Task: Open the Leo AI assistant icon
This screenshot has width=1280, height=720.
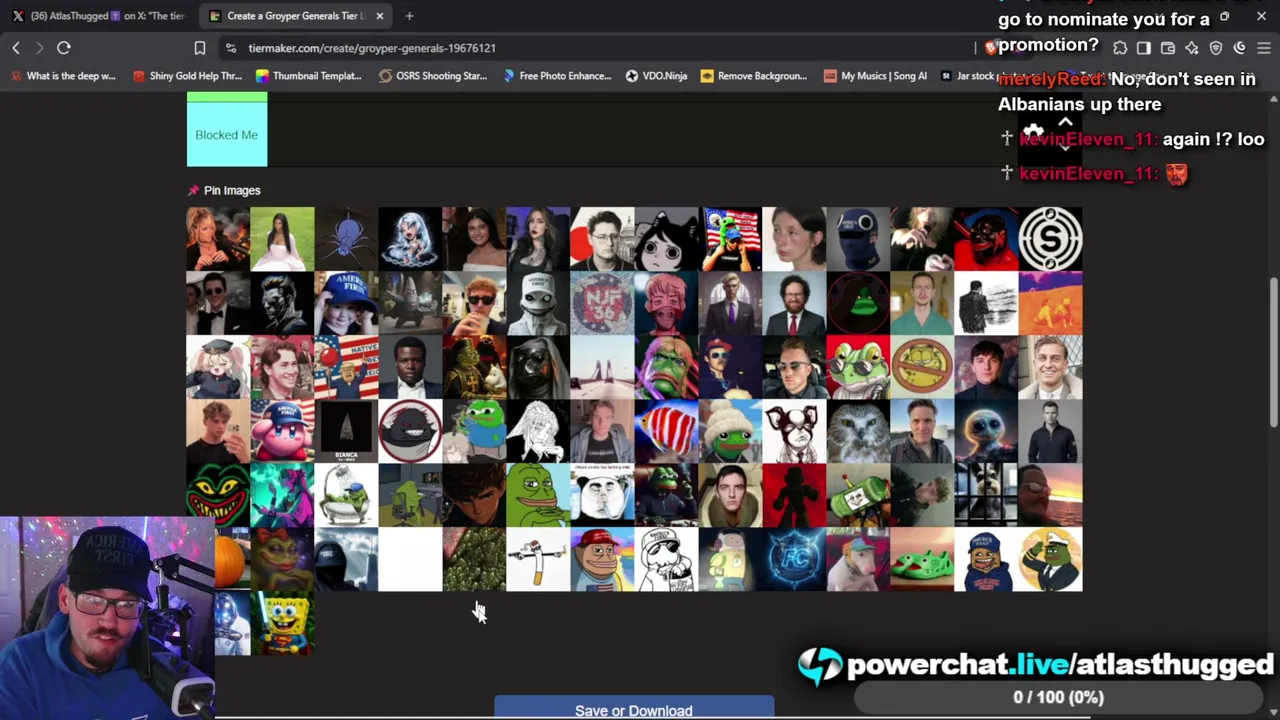Action: pyautogui.click(x=1192, y=48)
